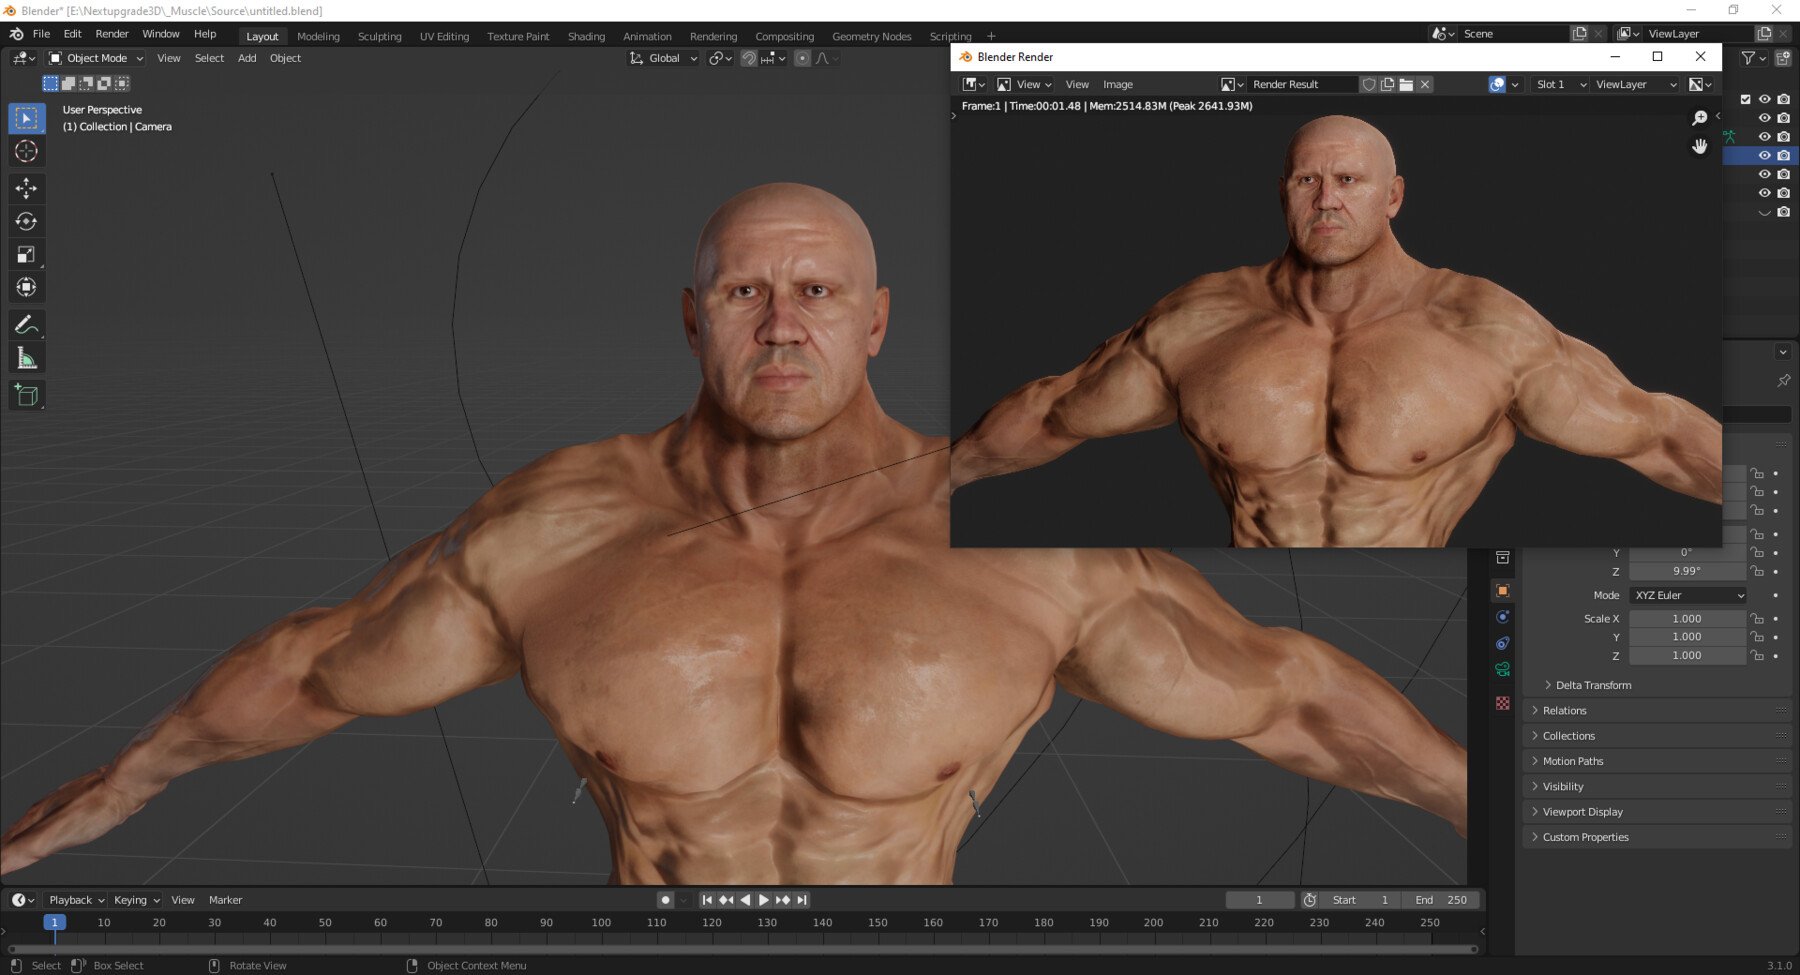Select the Move tool in the viewport toolbar
Image resolution: width=1800 pixels, height=975 pixels.
(27, 188)
